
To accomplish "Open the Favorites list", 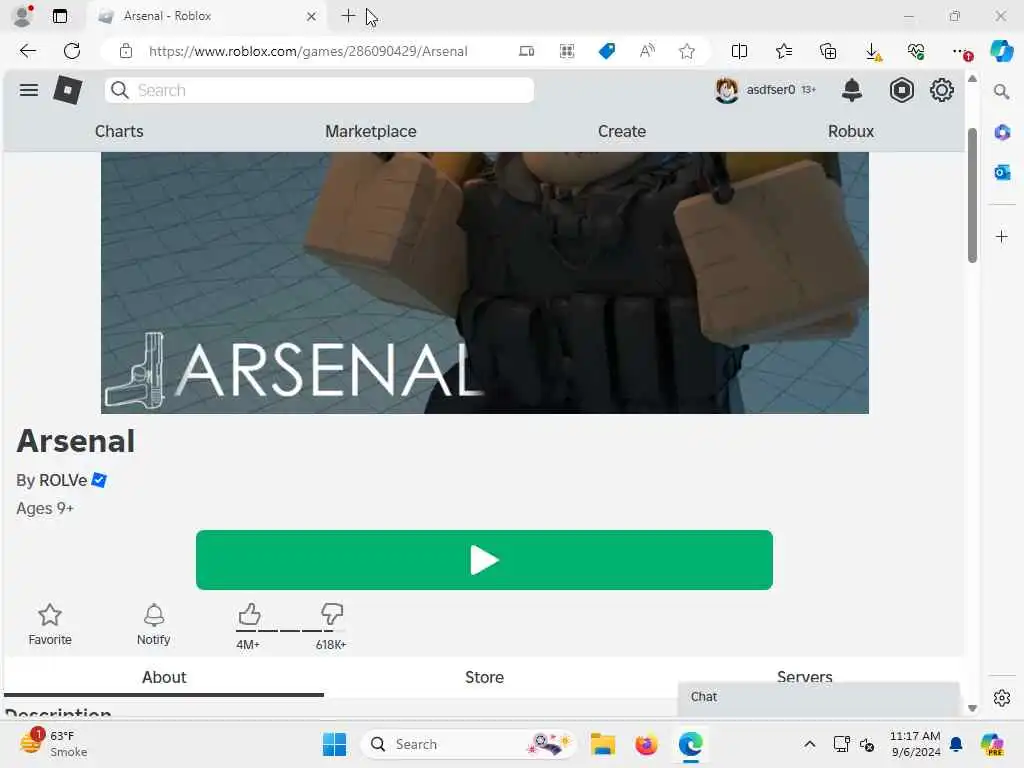I will coord(784,51).
